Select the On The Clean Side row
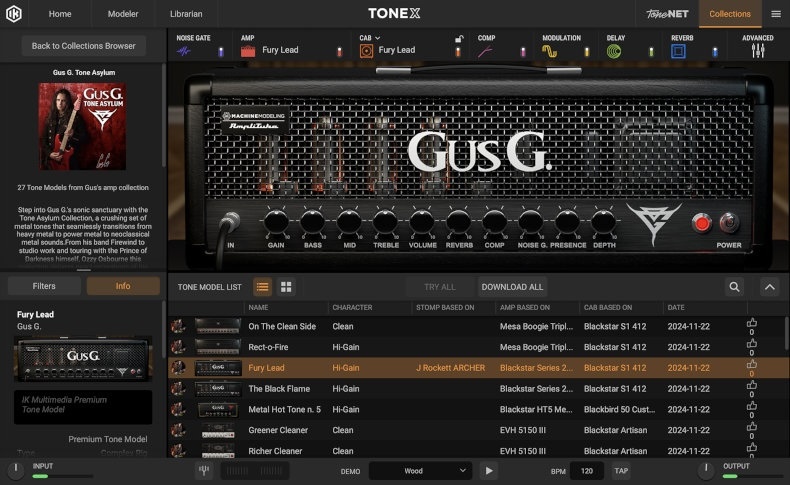 click(x=476, y=326)
